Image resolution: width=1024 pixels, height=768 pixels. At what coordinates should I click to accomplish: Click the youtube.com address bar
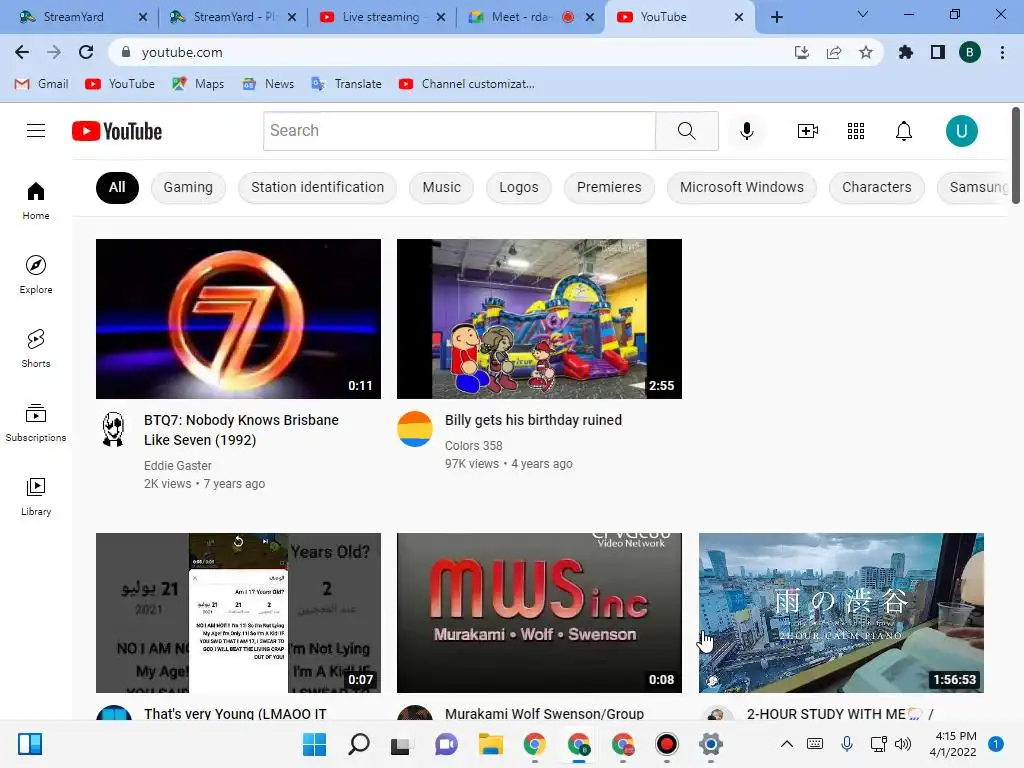click(451, 52)
